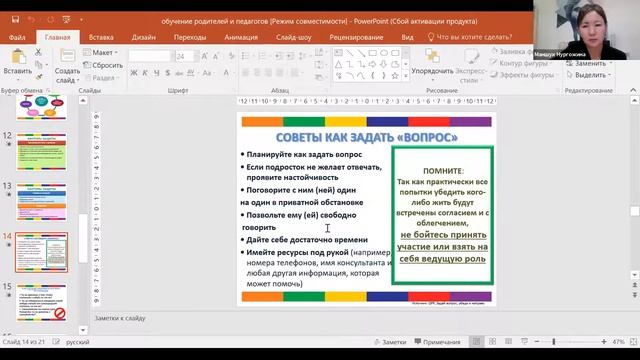
Task: Open the font size 24 dropdown
Action: click(197, 56)
